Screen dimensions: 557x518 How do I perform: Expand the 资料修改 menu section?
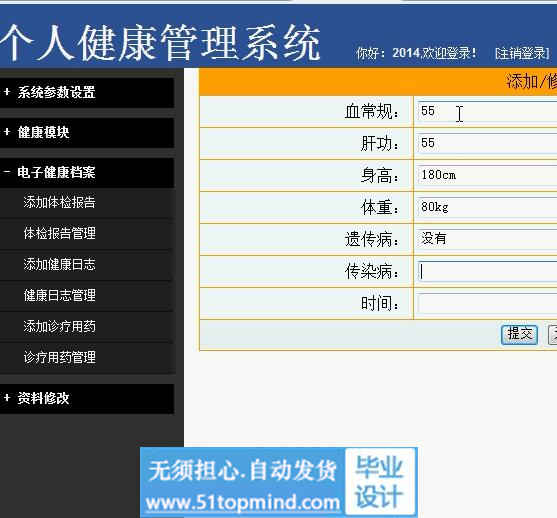[x=87, y=398]
